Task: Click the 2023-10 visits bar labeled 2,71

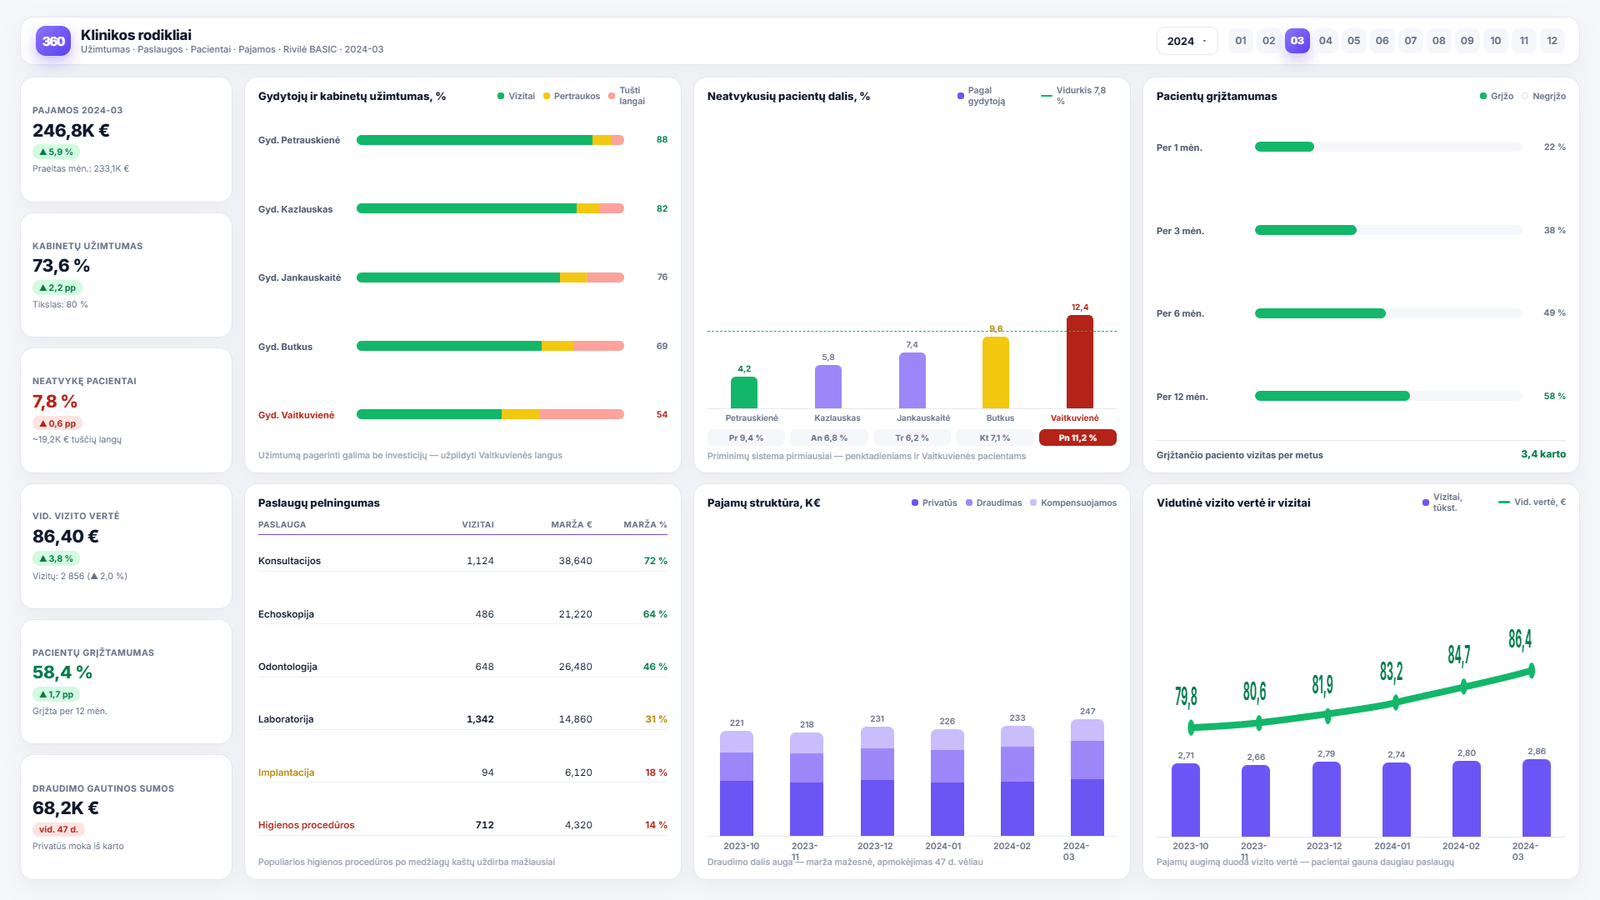Action: 1186,800
